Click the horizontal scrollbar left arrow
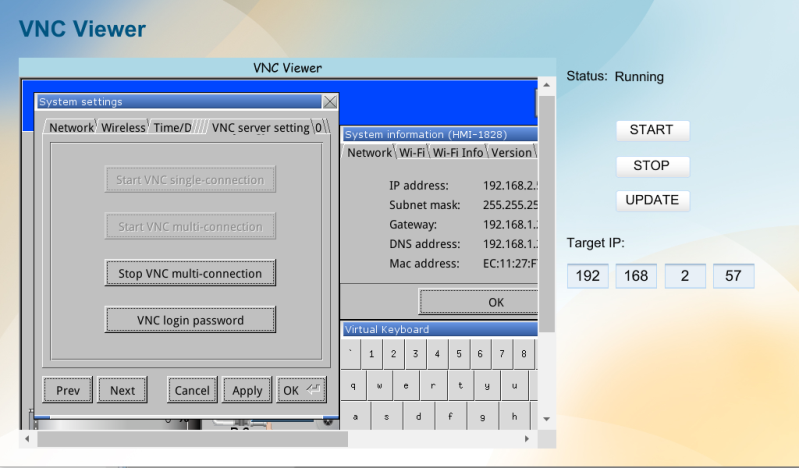Screen dimensions: 799x468 pyautogui.click(x=27, y=439)
